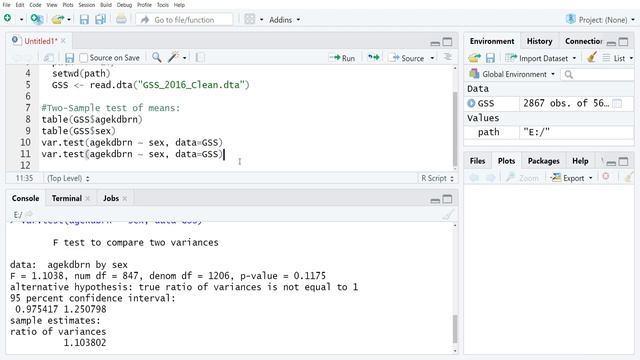Open the List view dropdown
This screenshot has height=360, width=640.
pos(618,58)
